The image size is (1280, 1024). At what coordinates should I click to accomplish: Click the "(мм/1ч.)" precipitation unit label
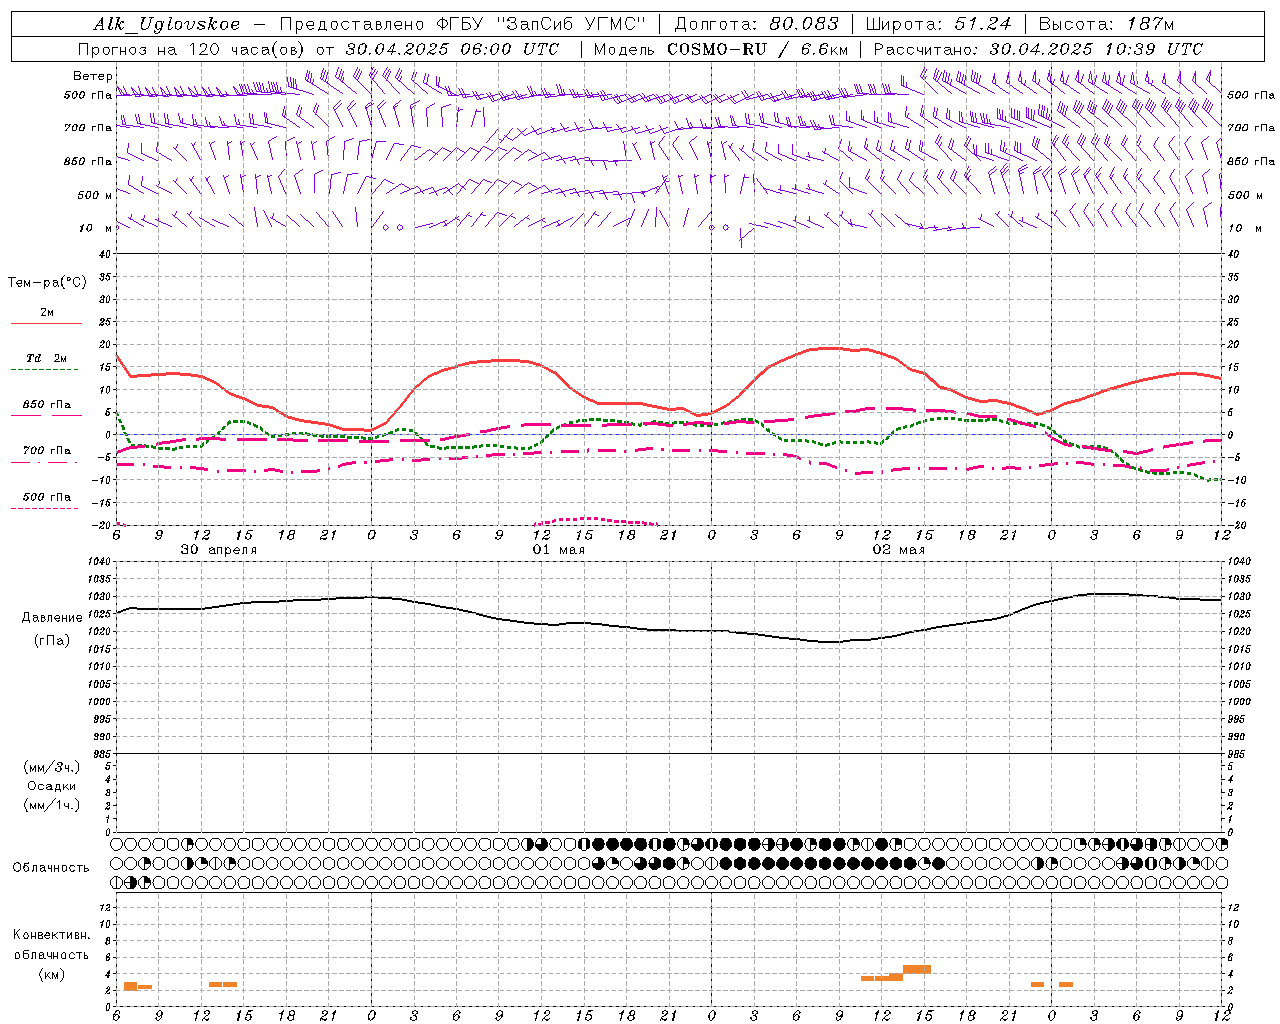coord(52,805)
